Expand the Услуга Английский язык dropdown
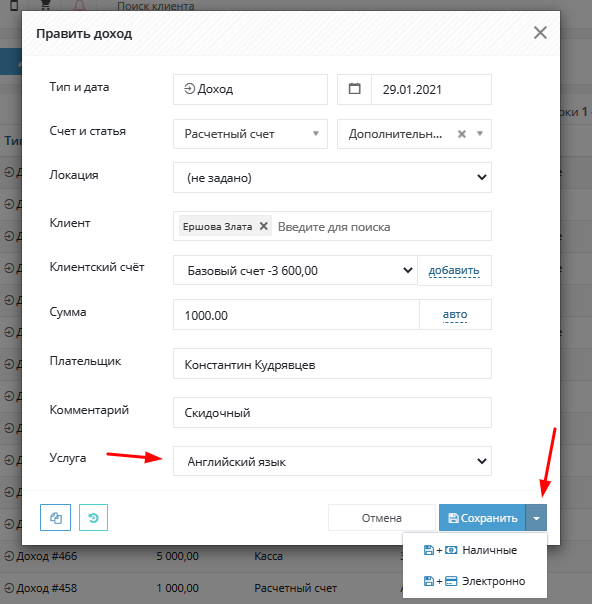This screenshot has height=604, width=592. tap(332, 461)
